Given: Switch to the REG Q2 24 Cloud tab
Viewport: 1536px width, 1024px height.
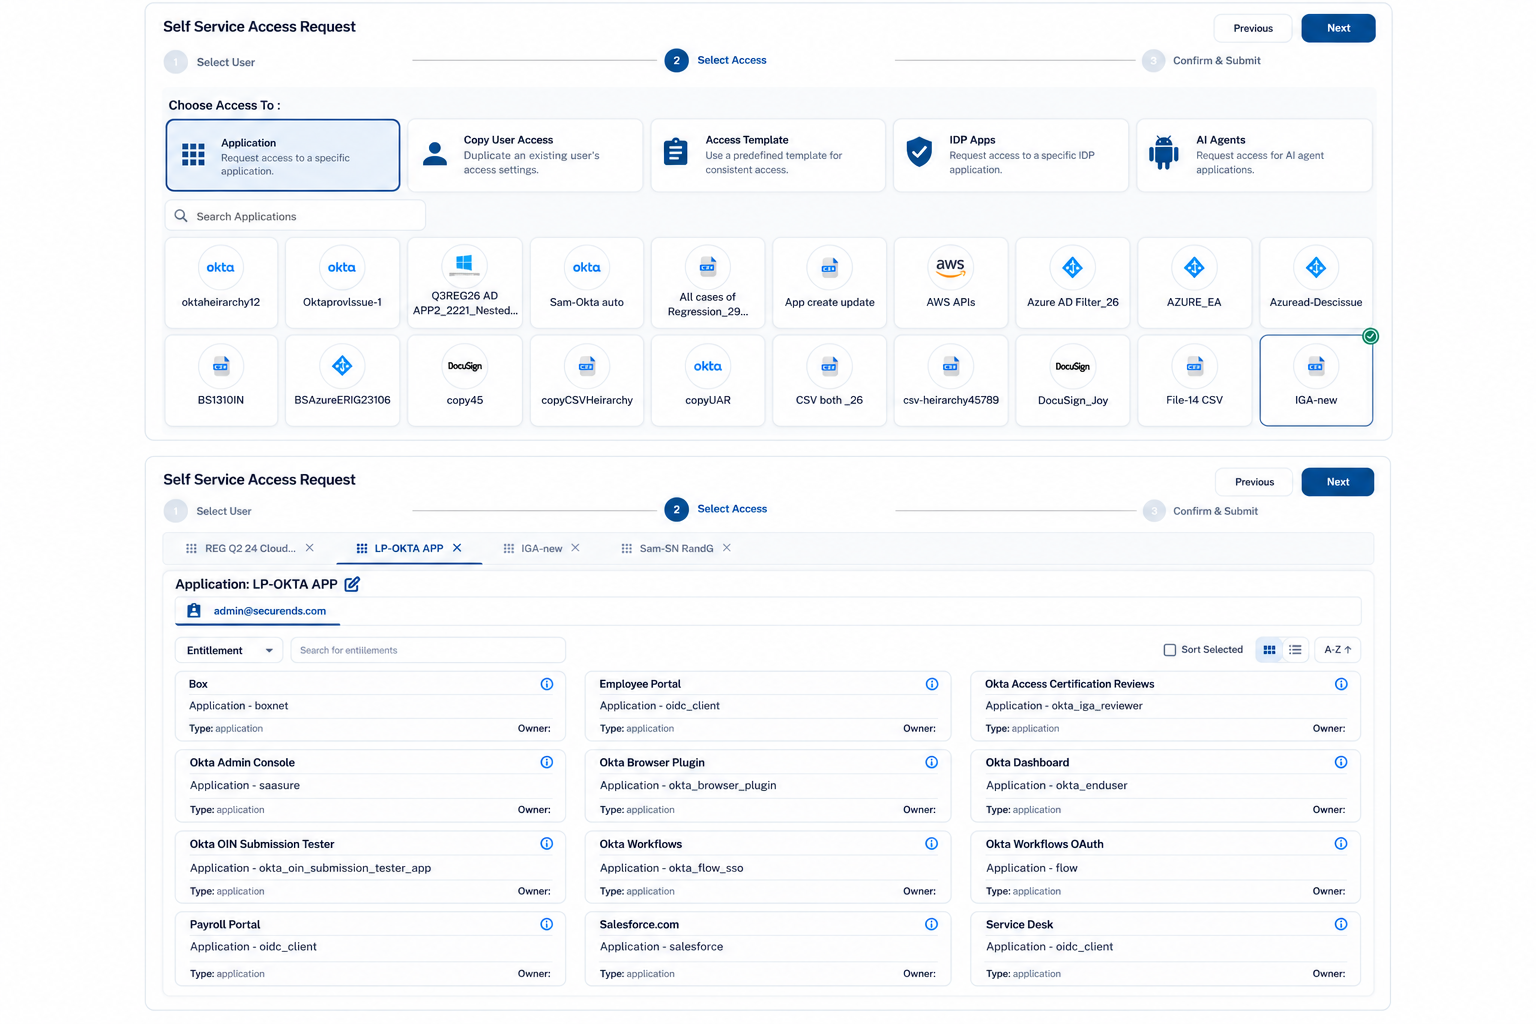Looking at the screenshot, I should pos(250,548).
